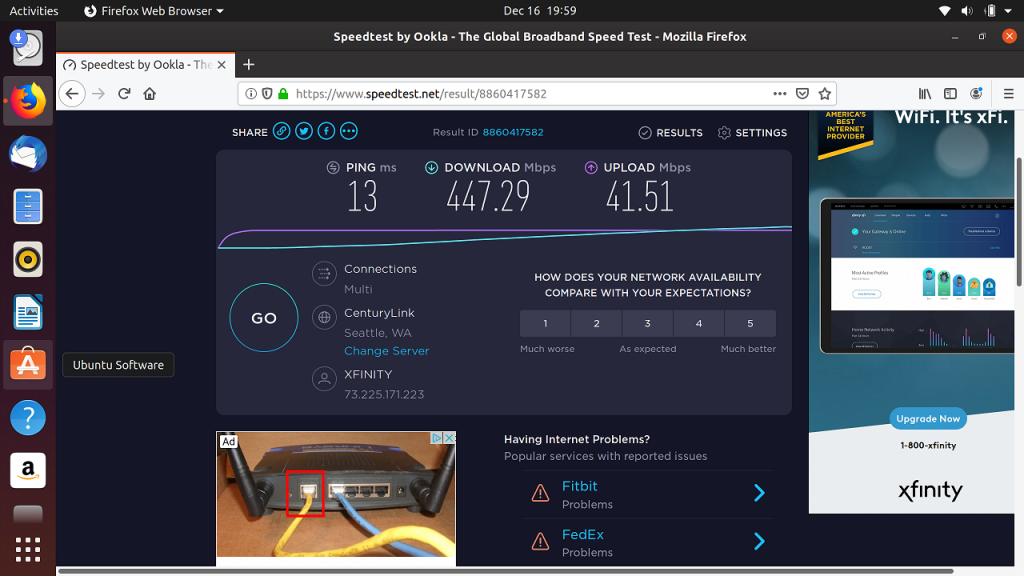This screenshot has width=1024, height=576.
Task: Click the horizontal page scrollbar
Action: 506,571
